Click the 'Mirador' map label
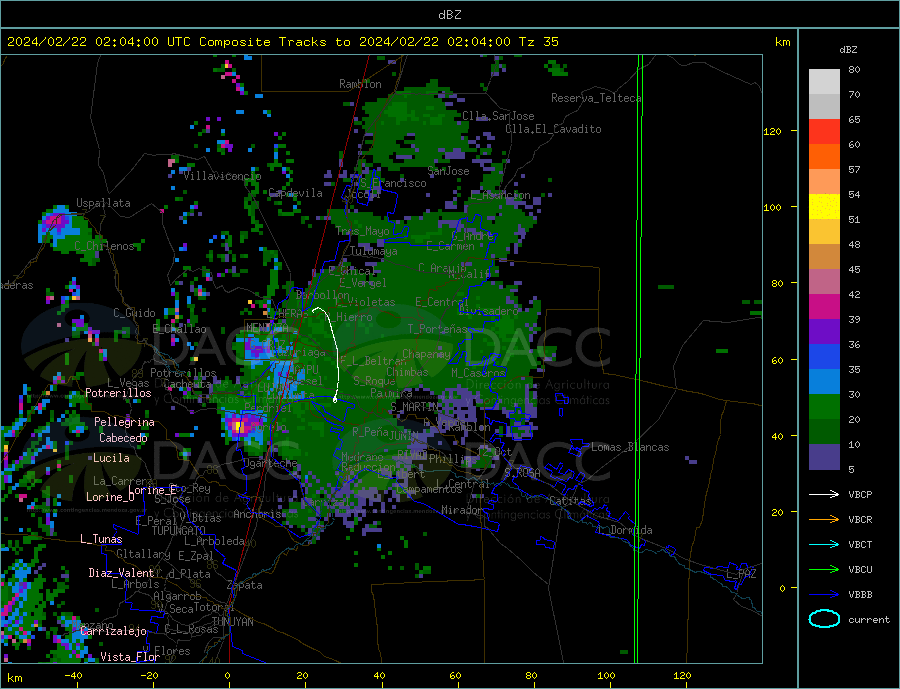Image resolution: width=900 pixels, height=689 pixels. (x=462, y=510)
